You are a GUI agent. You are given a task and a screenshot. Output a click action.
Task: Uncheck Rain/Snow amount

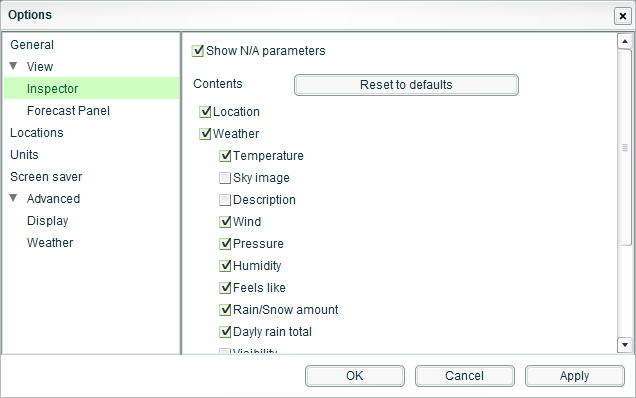225,310
